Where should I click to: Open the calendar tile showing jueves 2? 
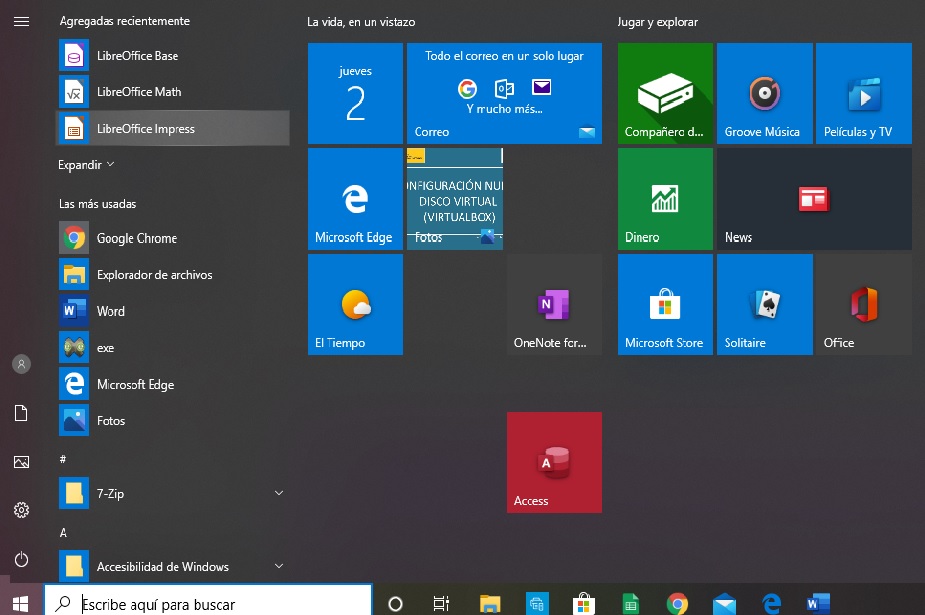[x=355, y=93]
